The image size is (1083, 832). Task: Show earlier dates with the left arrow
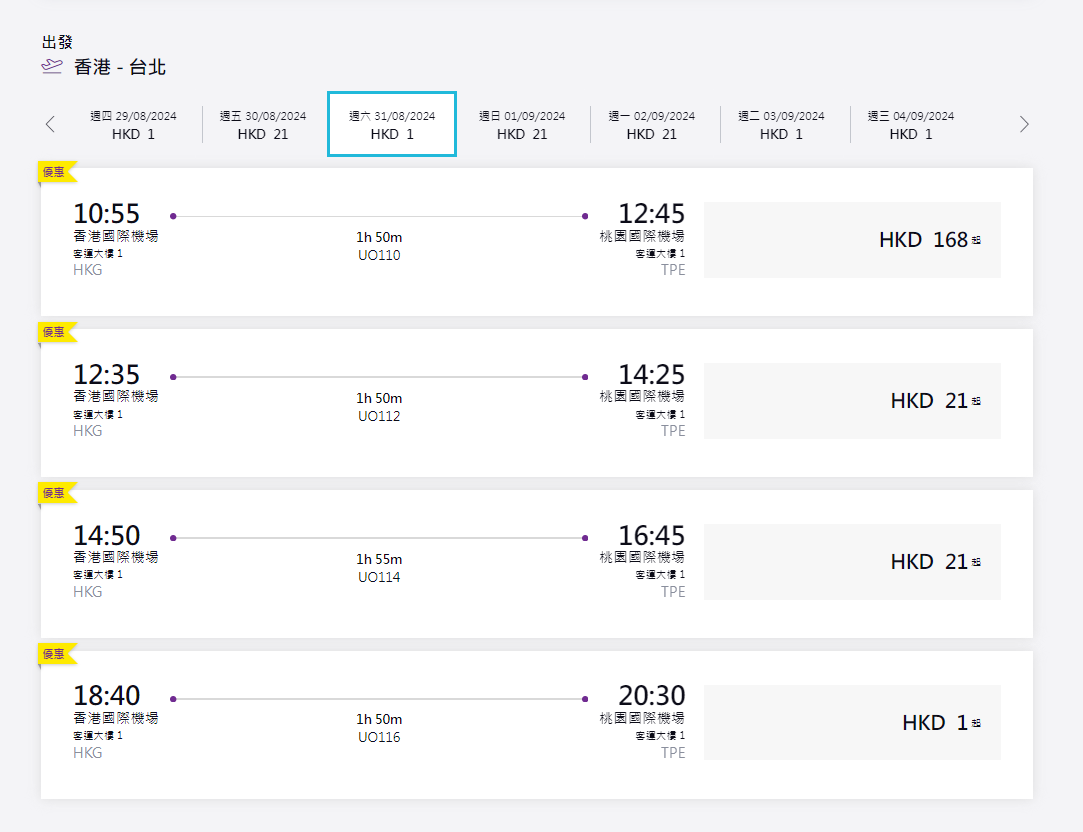point(50,124)
